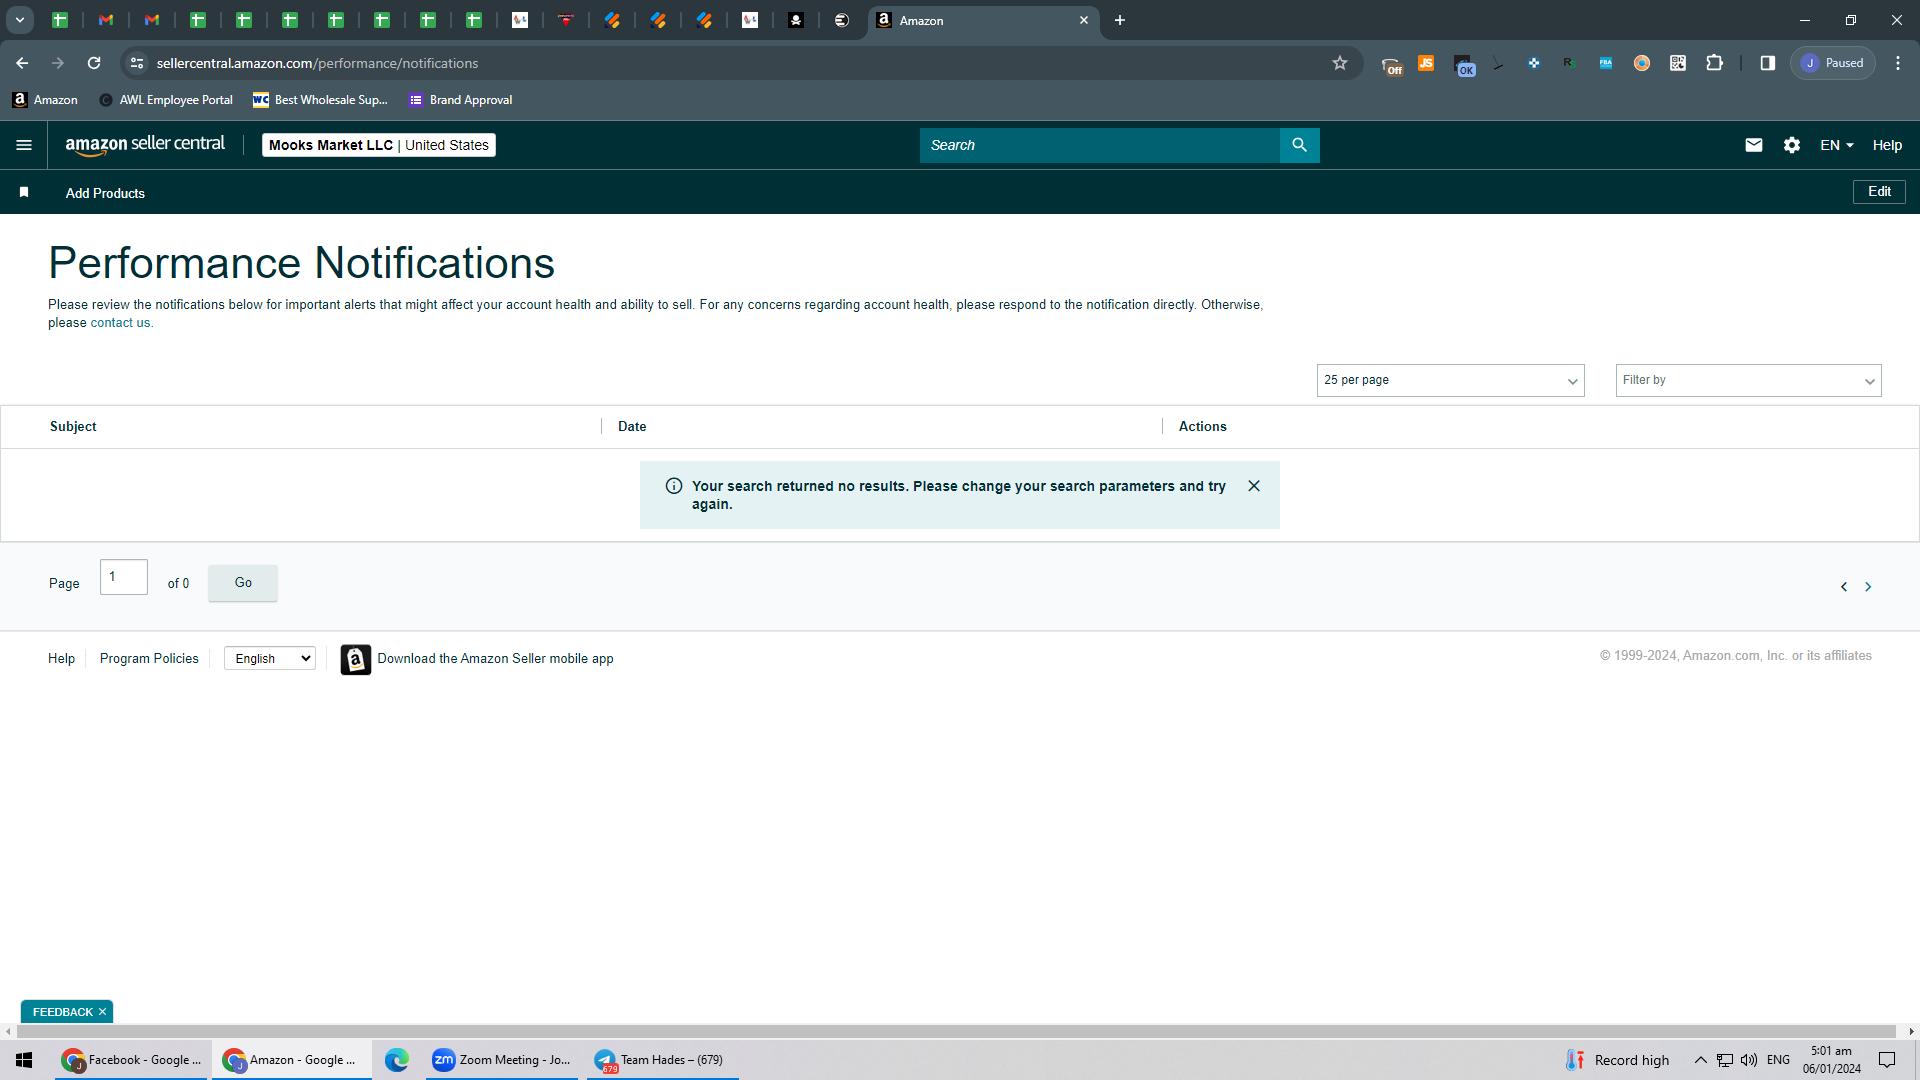The height and width of the screenshot is (1080, 1920).
Task: Follow the contact us link
Action: point(120,323)
